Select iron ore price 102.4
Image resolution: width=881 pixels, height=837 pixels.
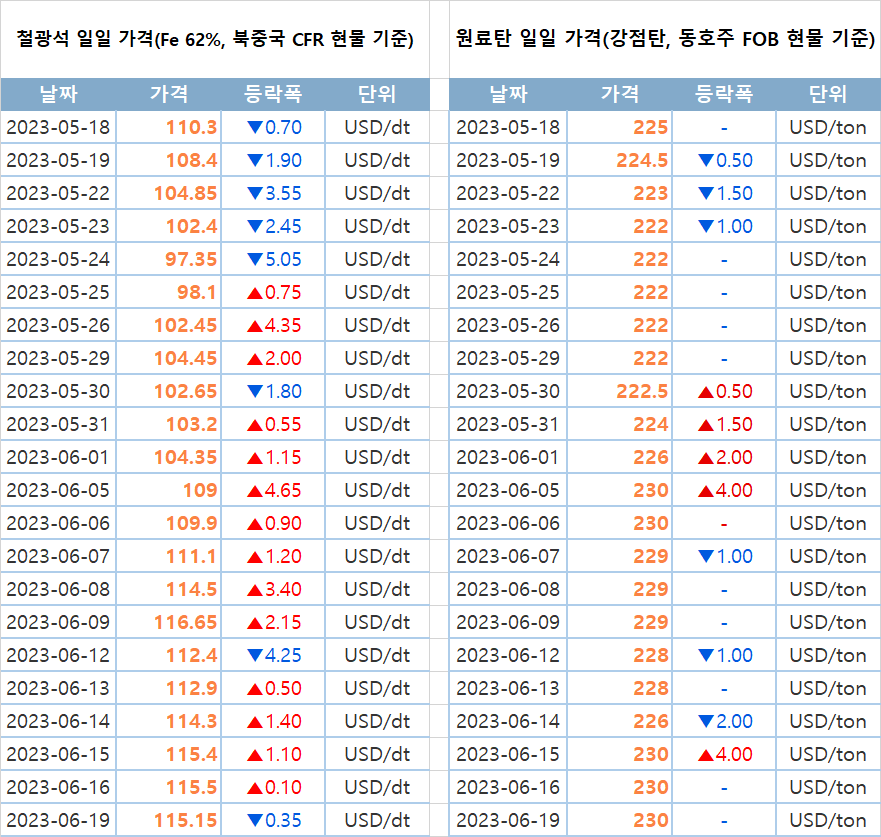pyautogui.click(x=192, y=226)
